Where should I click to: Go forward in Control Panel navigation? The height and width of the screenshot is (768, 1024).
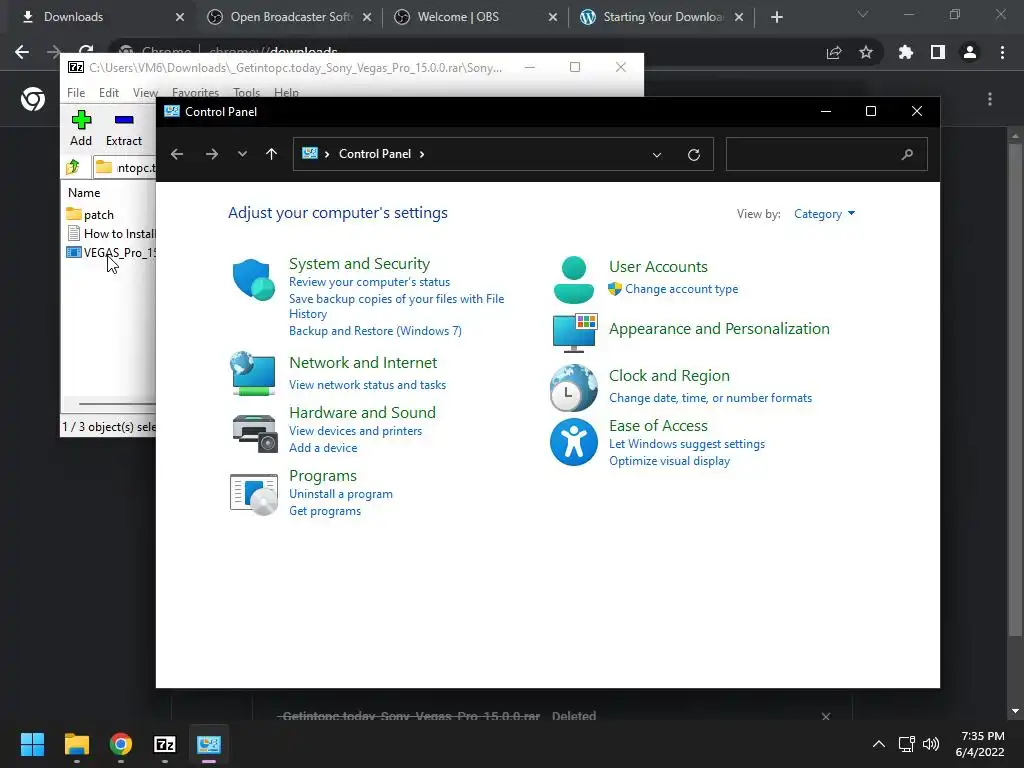[212, 154]
